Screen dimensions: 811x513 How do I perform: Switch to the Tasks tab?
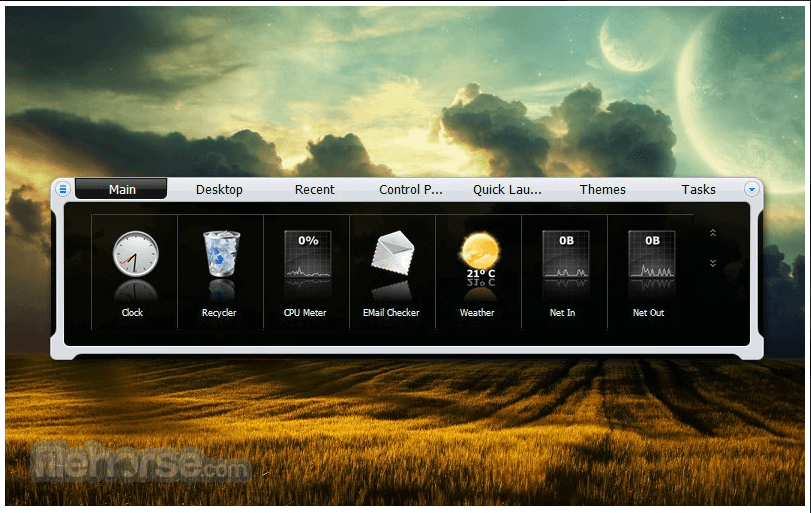point(699,190)
